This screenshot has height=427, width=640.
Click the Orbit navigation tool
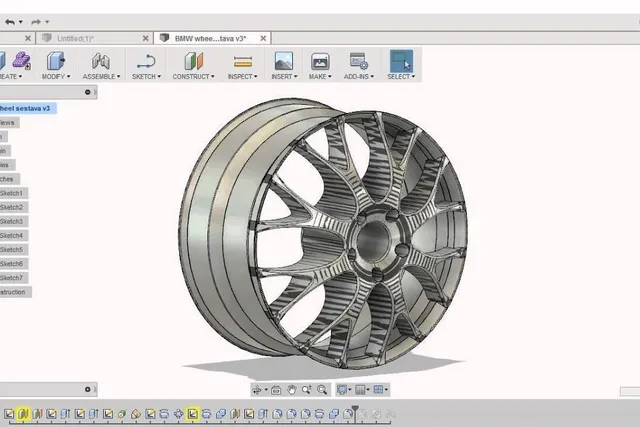[257, 390]
